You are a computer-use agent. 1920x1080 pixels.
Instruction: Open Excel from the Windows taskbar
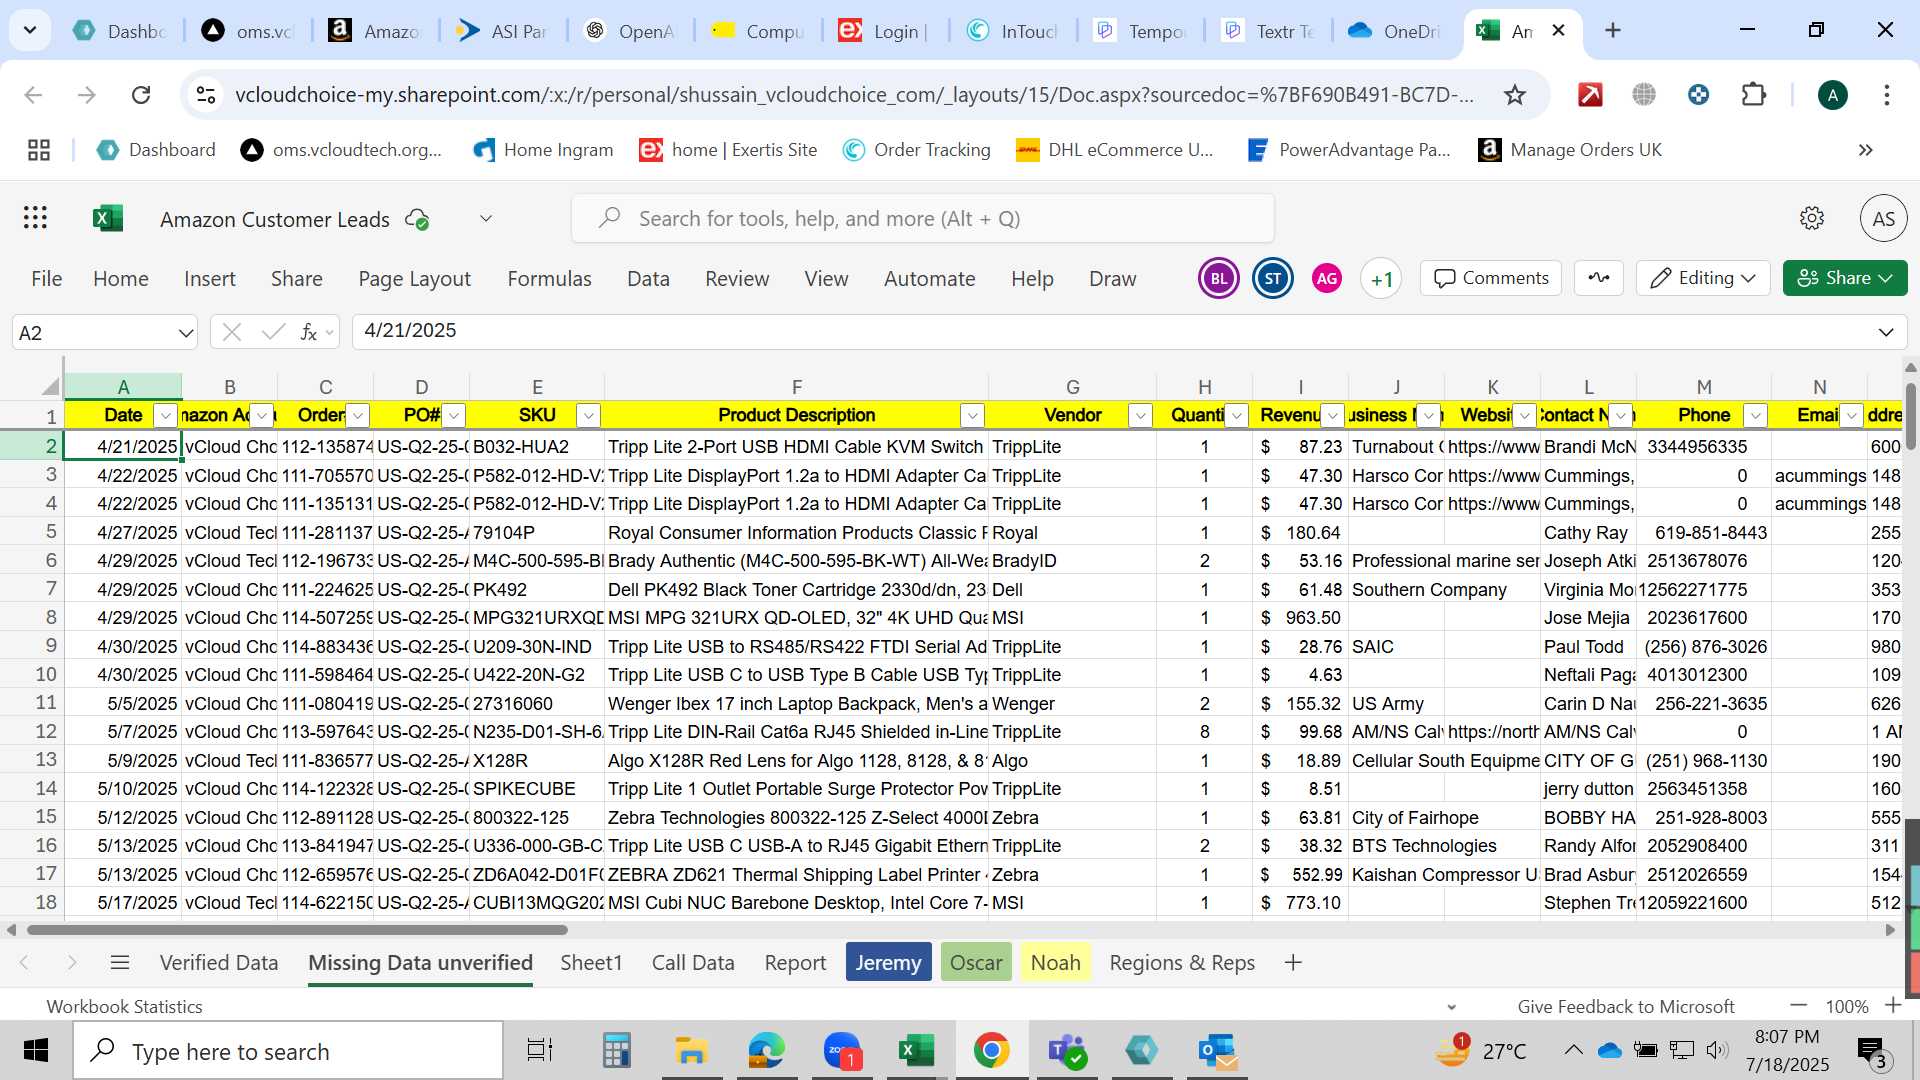pyautogui.click(x=915, y=1051)
